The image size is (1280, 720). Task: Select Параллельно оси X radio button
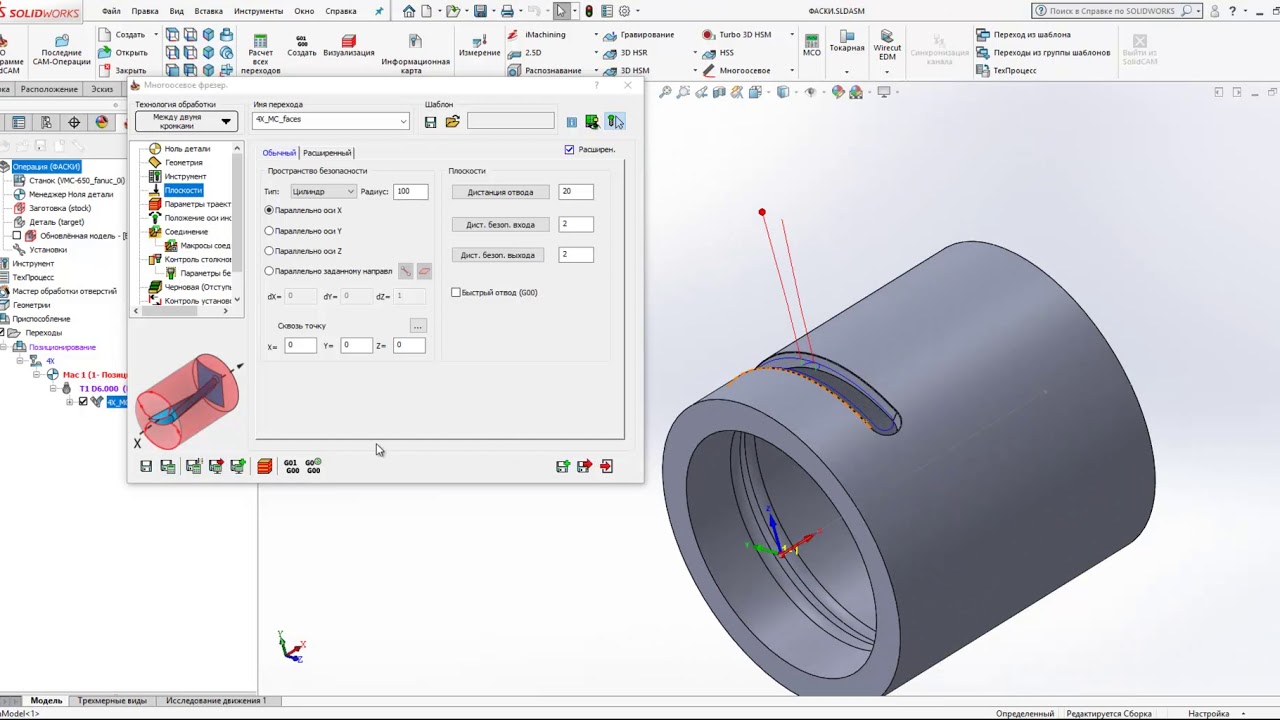(269, 210)
